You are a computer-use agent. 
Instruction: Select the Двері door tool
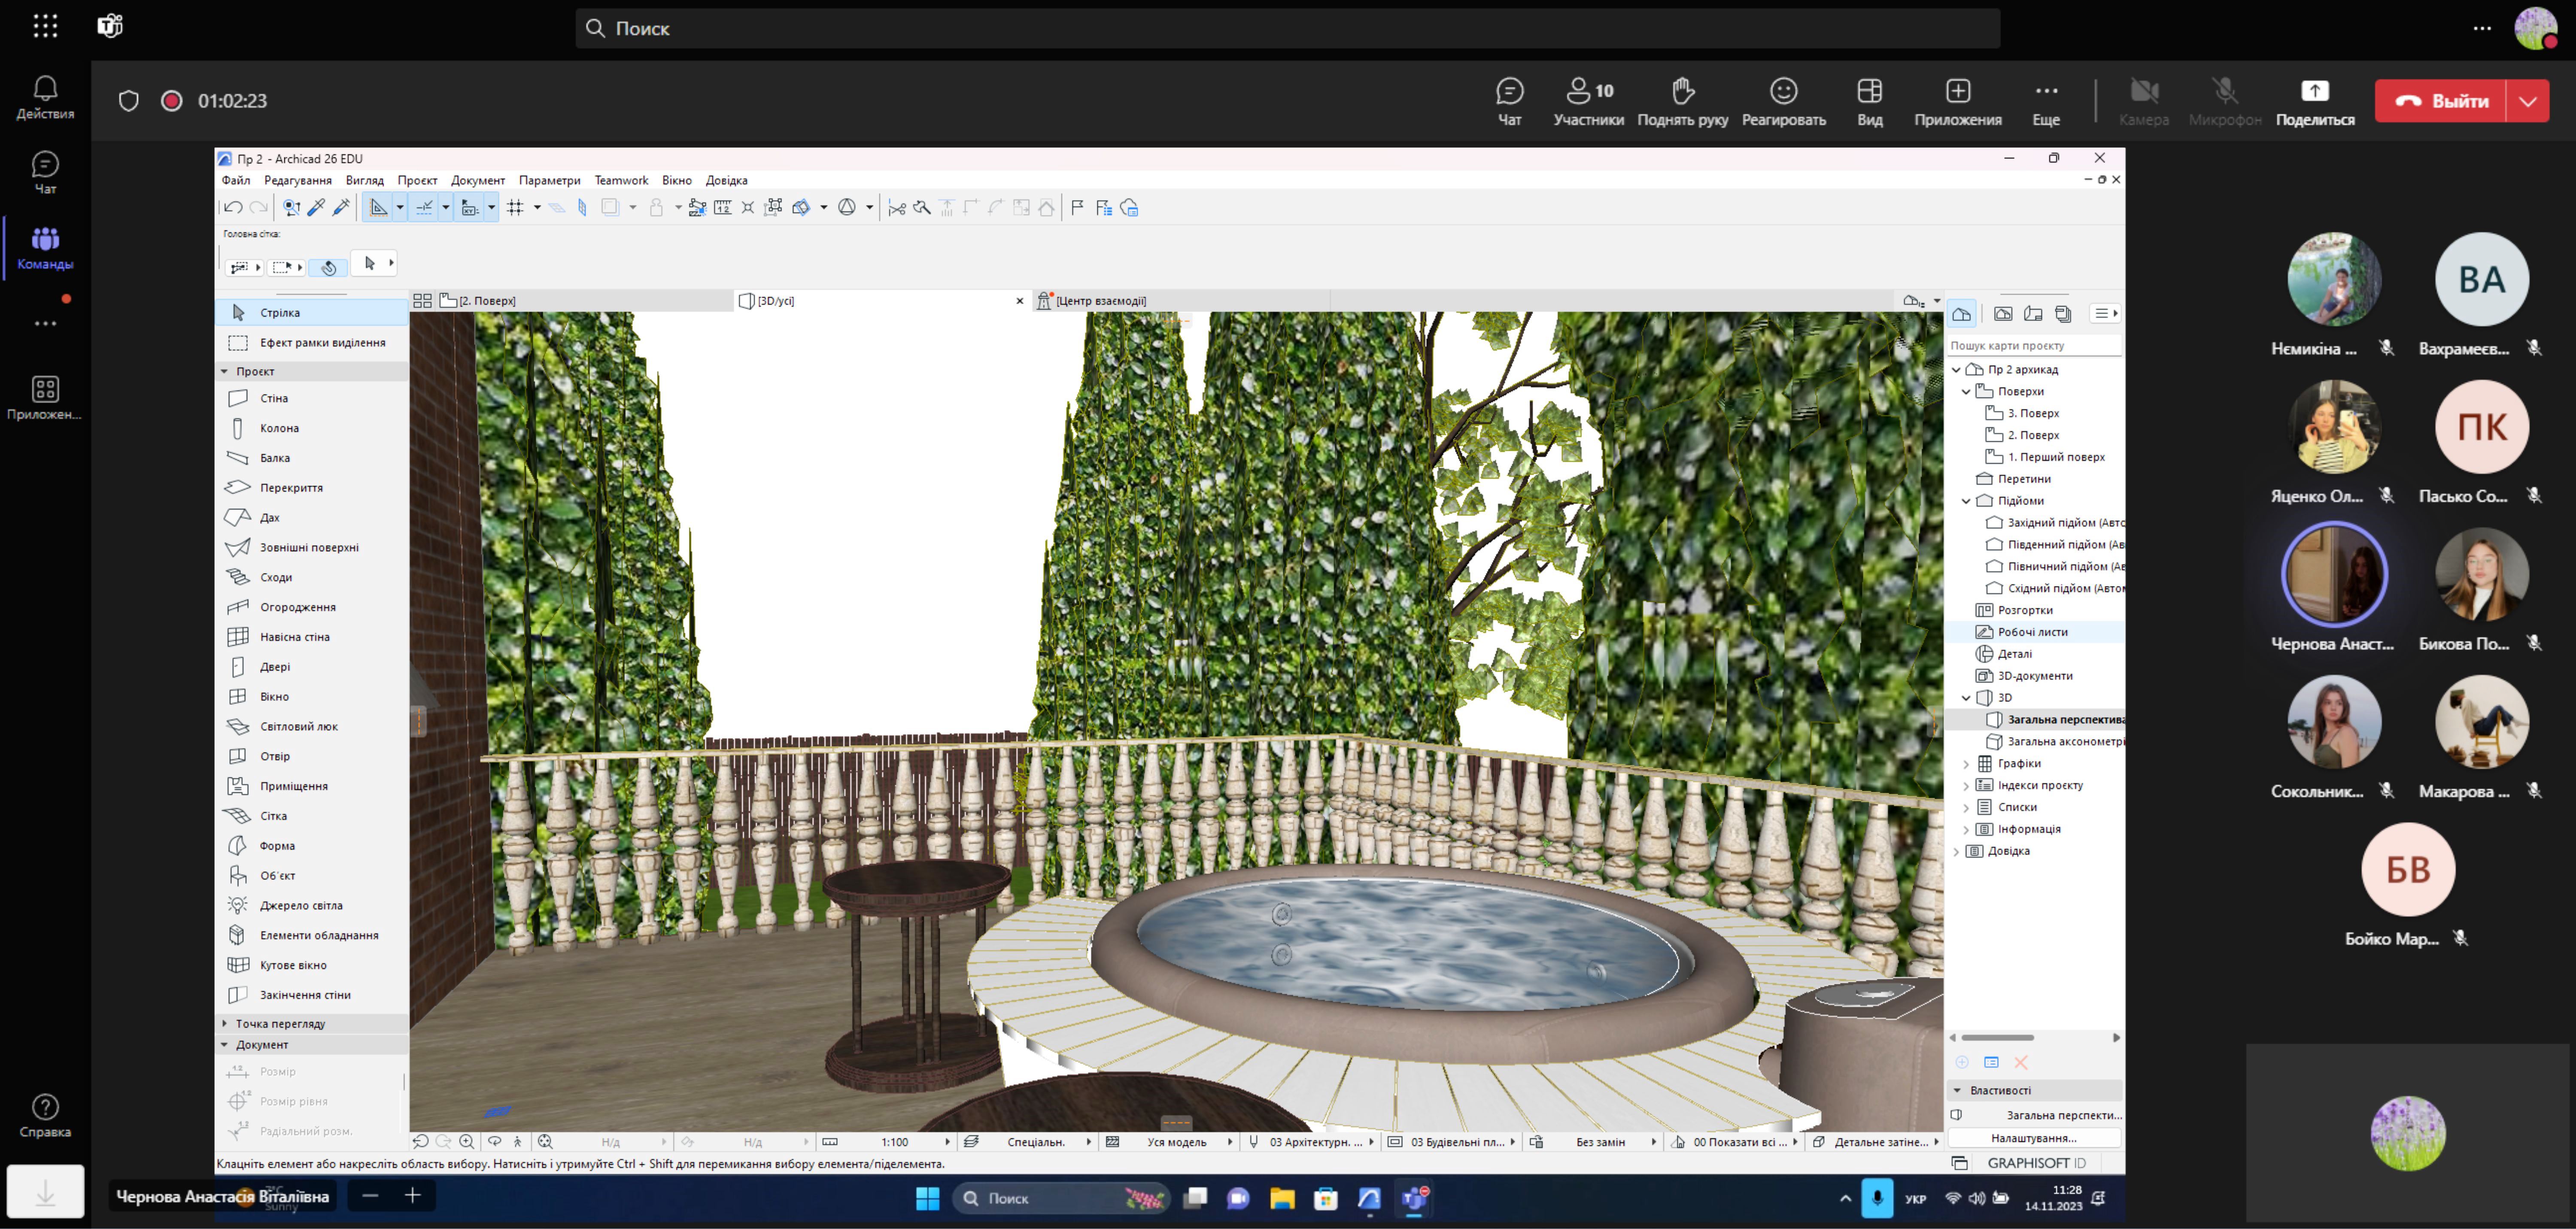point(312,667)
